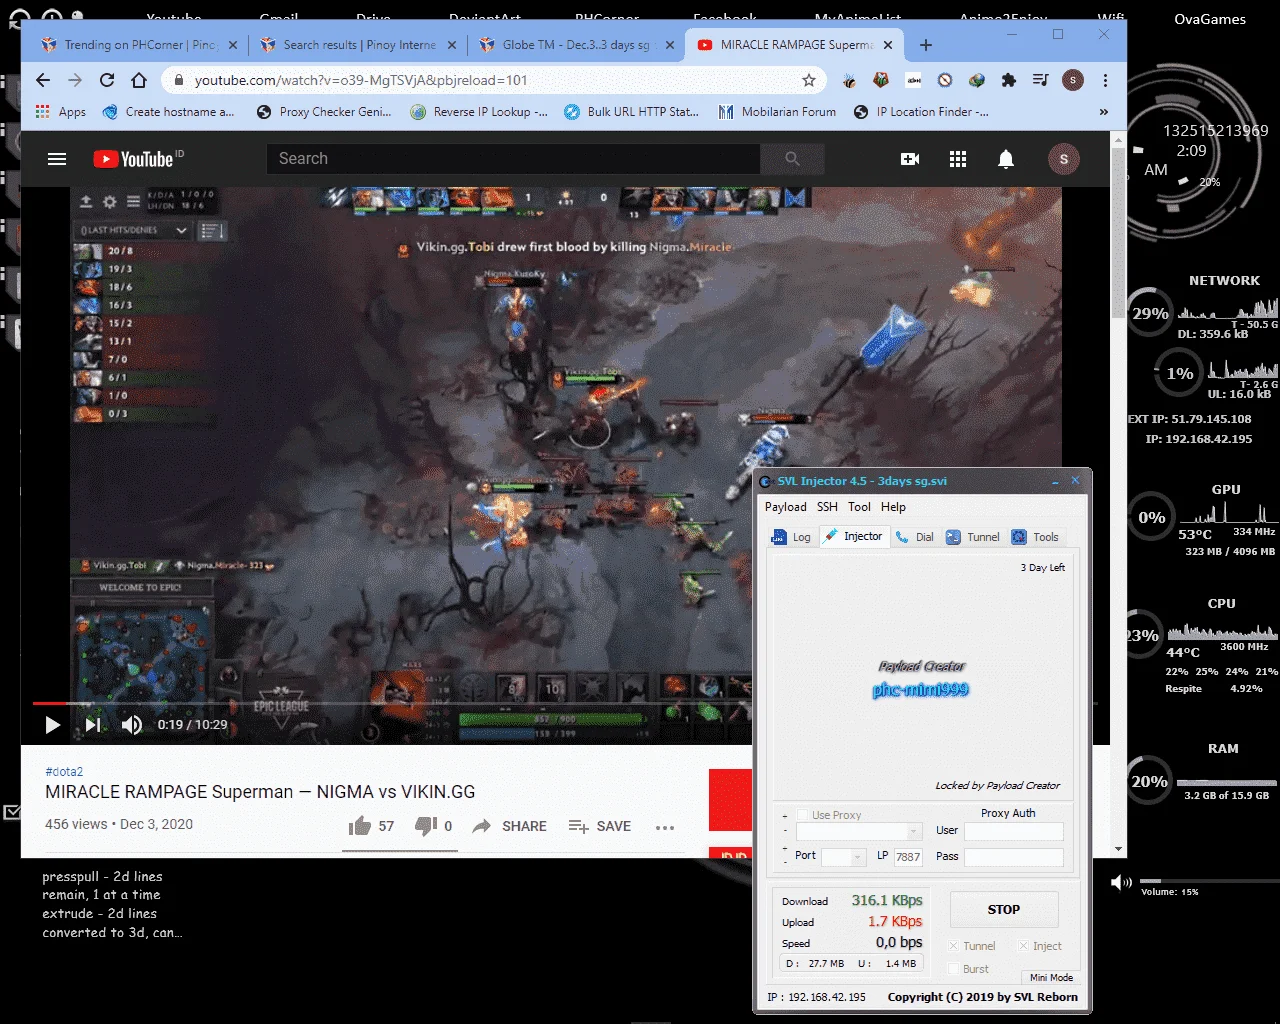The height and width of the screenshot is (1024, 1280).
Task: Enable the Burst checkbox
Action: [953, 968]
